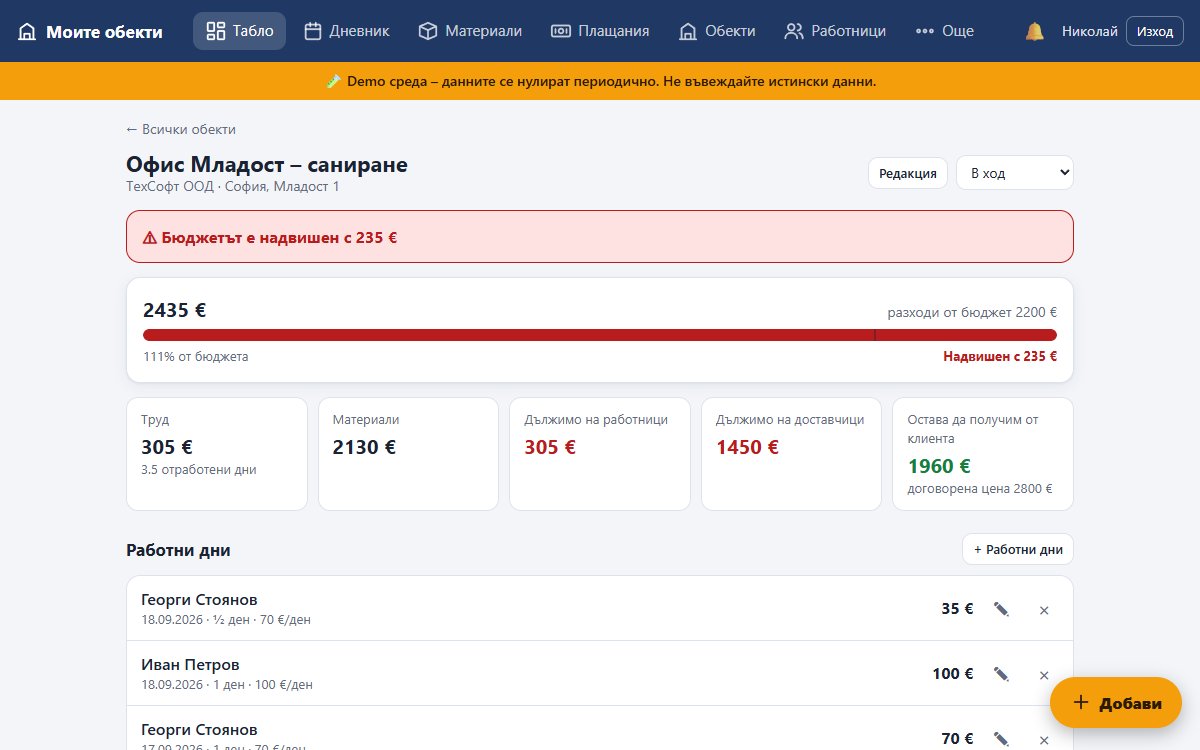Screen dimensions: 1200x750
Task: Edit Иван Петров's 100 € entry with the pencil
Action: click(1001, 674)
